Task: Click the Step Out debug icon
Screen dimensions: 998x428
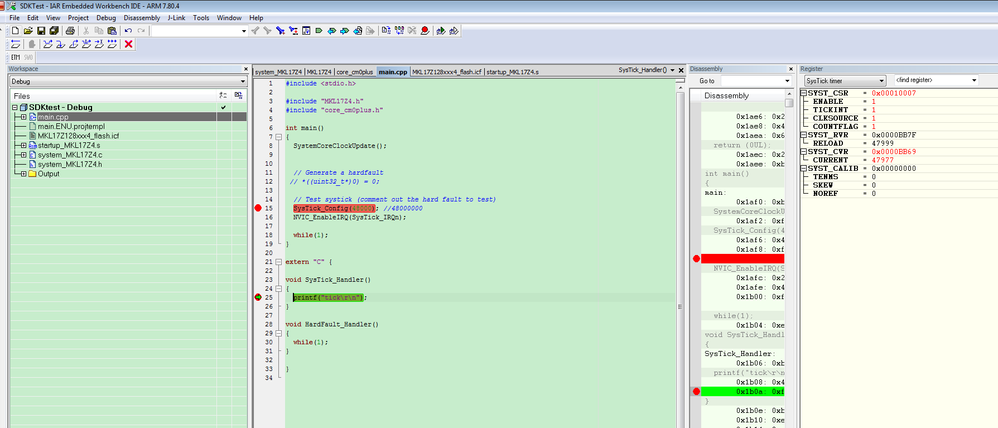Action: point(73,44)
